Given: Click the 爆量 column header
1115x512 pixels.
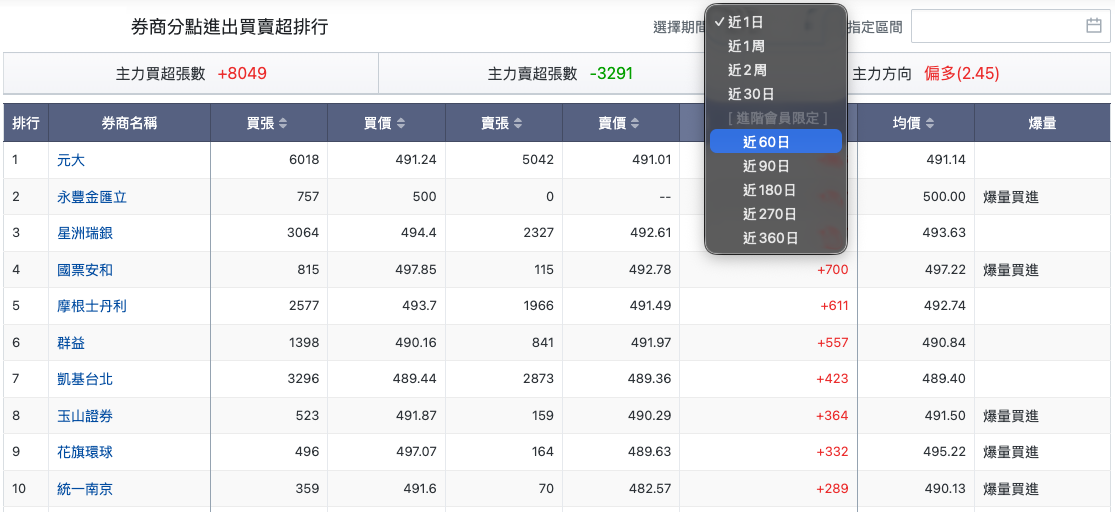Looking at the screenshot, I should coord(1041,123).
